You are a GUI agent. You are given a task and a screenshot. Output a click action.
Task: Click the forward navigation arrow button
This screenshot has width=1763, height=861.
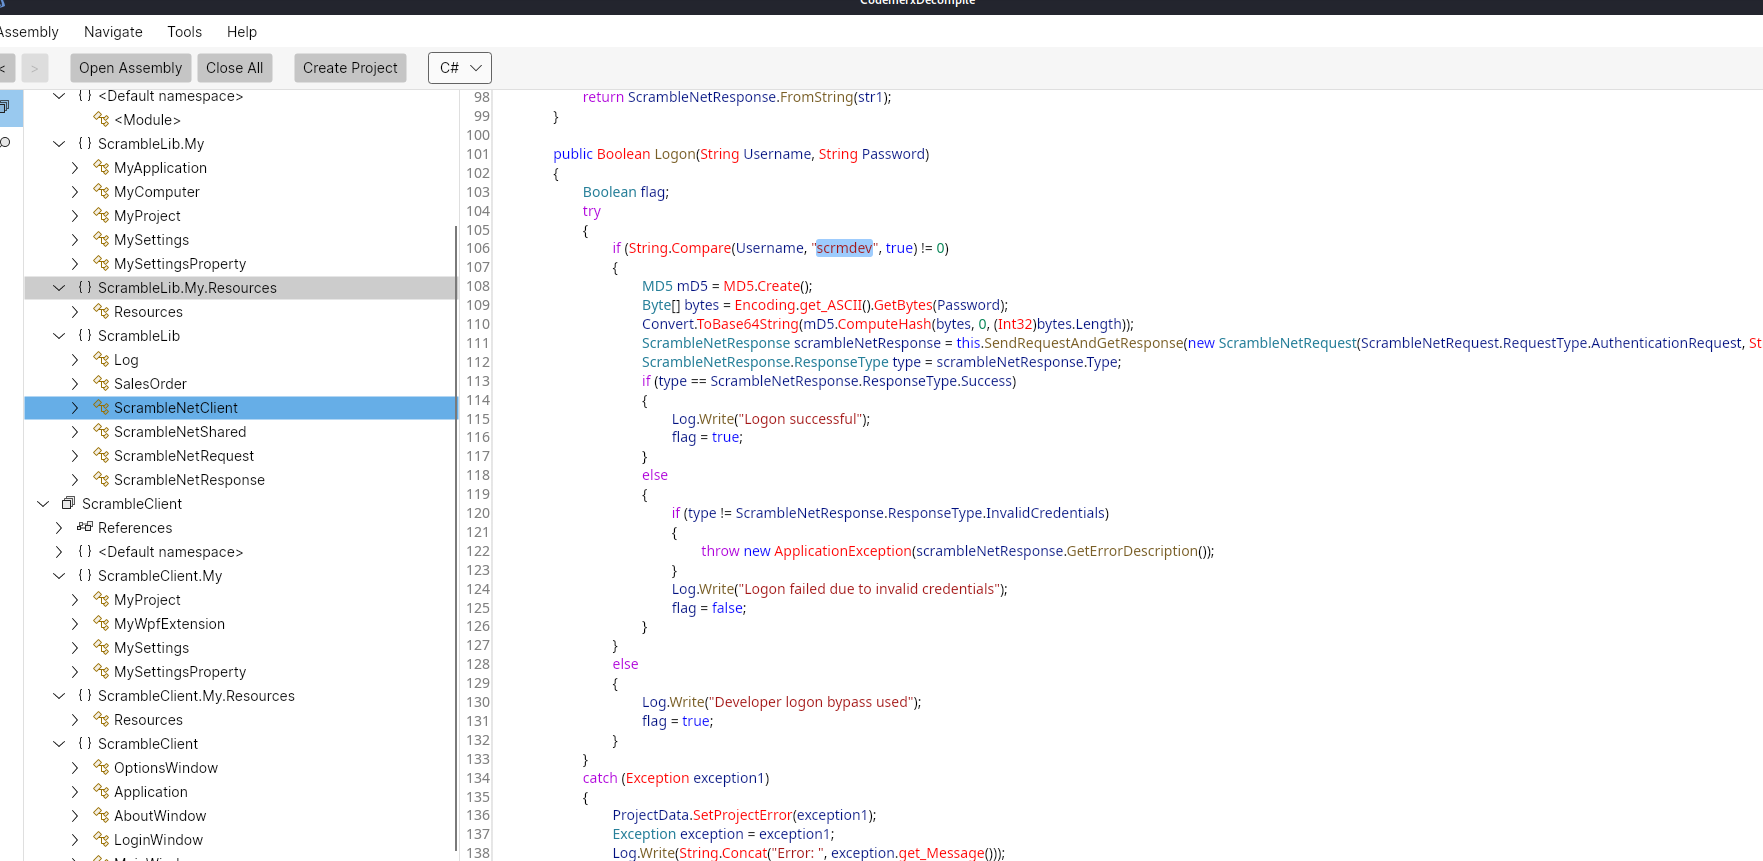coord(35,68)
